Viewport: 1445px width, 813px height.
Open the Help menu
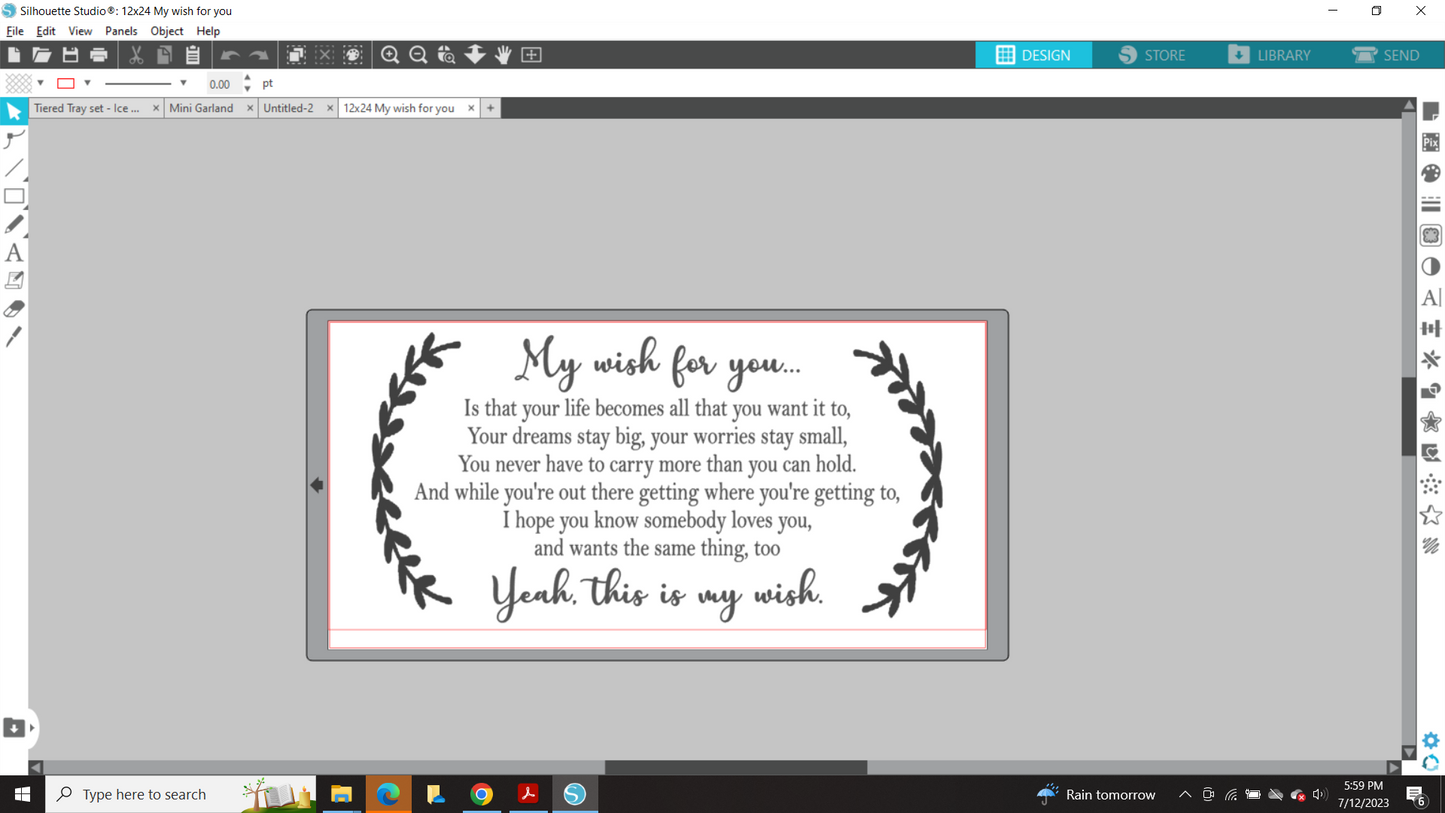coord(208,31)
